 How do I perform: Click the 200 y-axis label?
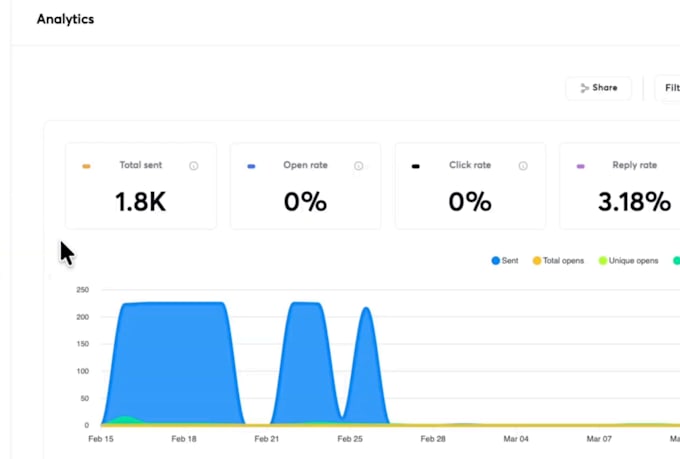tap(82, 317)
